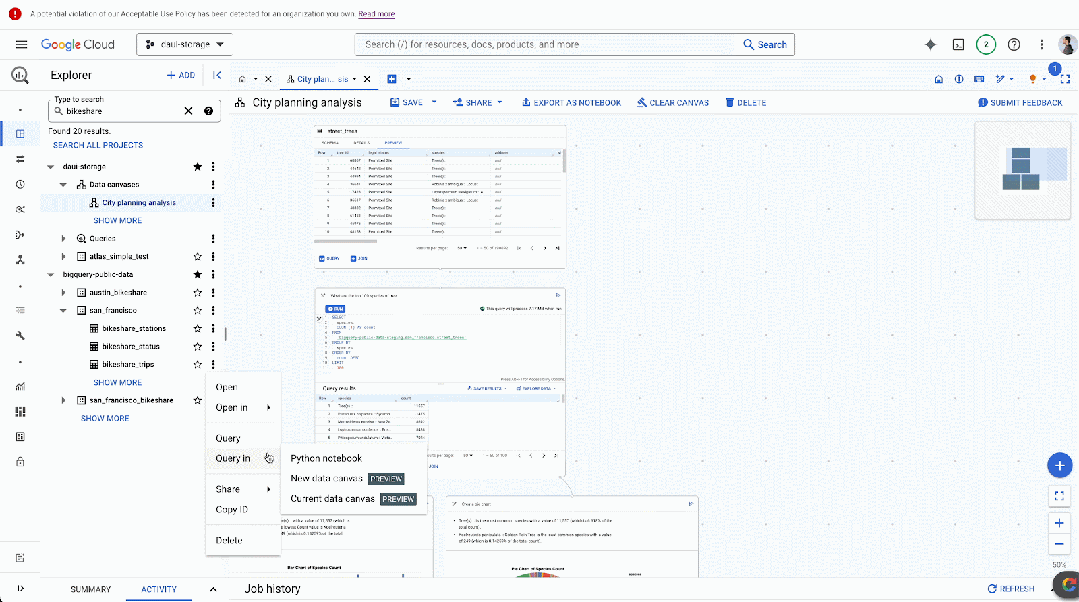1079x602 pixels.
Task: Click the zoom in plus button on canvas
Action: click(1059, 523)
